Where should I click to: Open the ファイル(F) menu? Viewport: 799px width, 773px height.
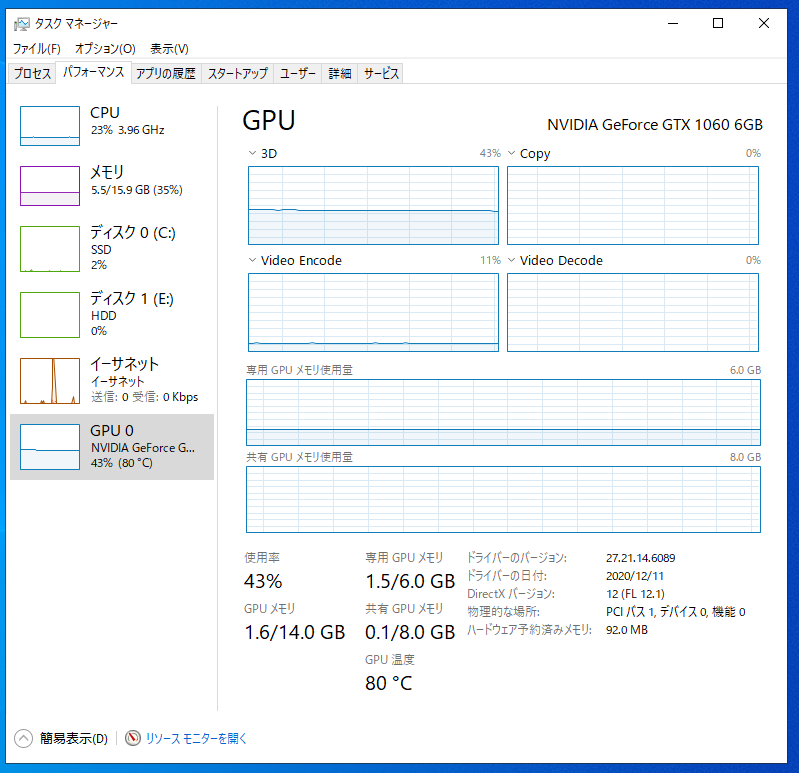(x=37, y=49)
